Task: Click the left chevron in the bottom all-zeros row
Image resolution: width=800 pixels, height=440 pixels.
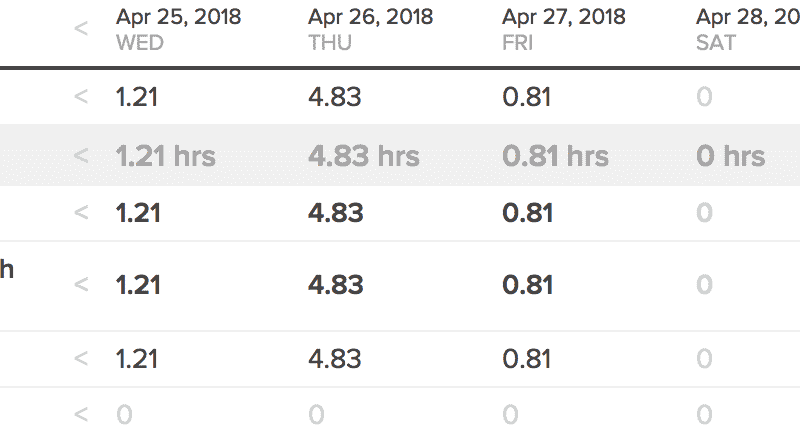Action: tap(81, 414)
